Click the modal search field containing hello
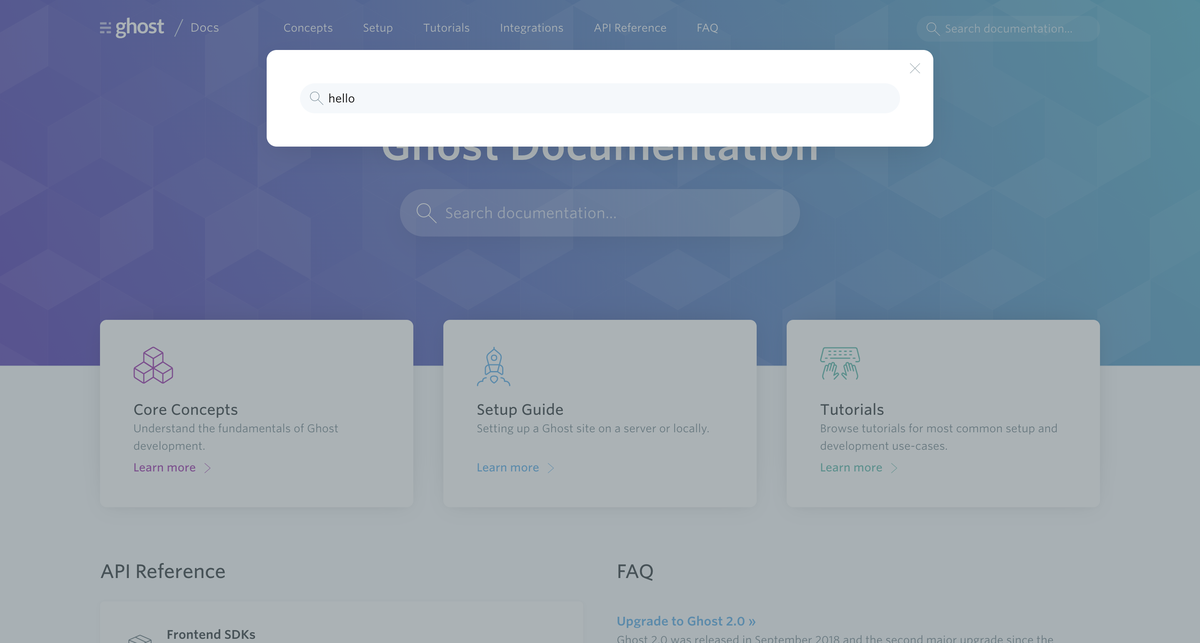This screenshot has width=1200, height=643. pos(600,98)
